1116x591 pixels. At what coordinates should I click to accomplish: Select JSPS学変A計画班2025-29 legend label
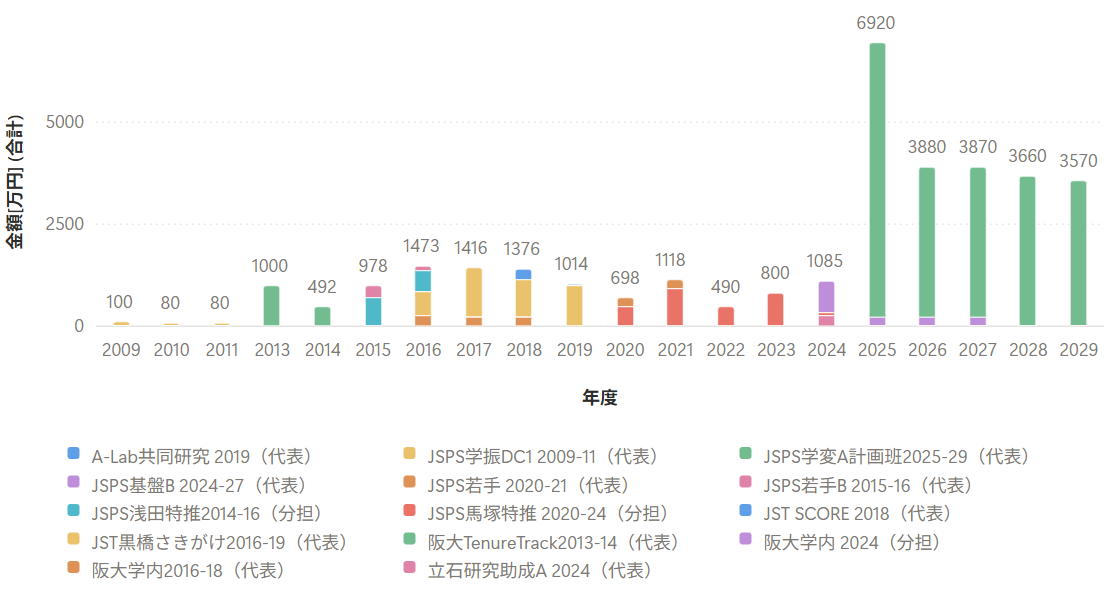(x=897, y=457)
